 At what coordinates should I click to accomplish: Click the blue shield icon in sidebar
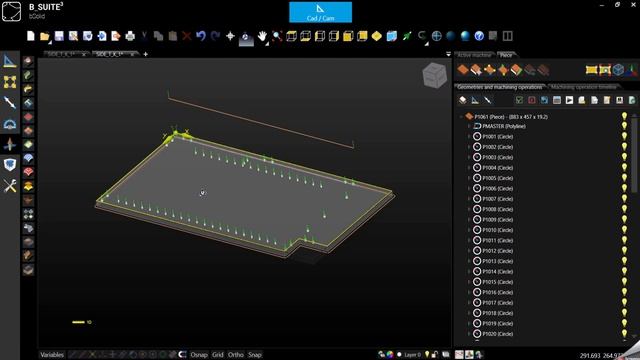pyautogui.click(x=10, y=165)
